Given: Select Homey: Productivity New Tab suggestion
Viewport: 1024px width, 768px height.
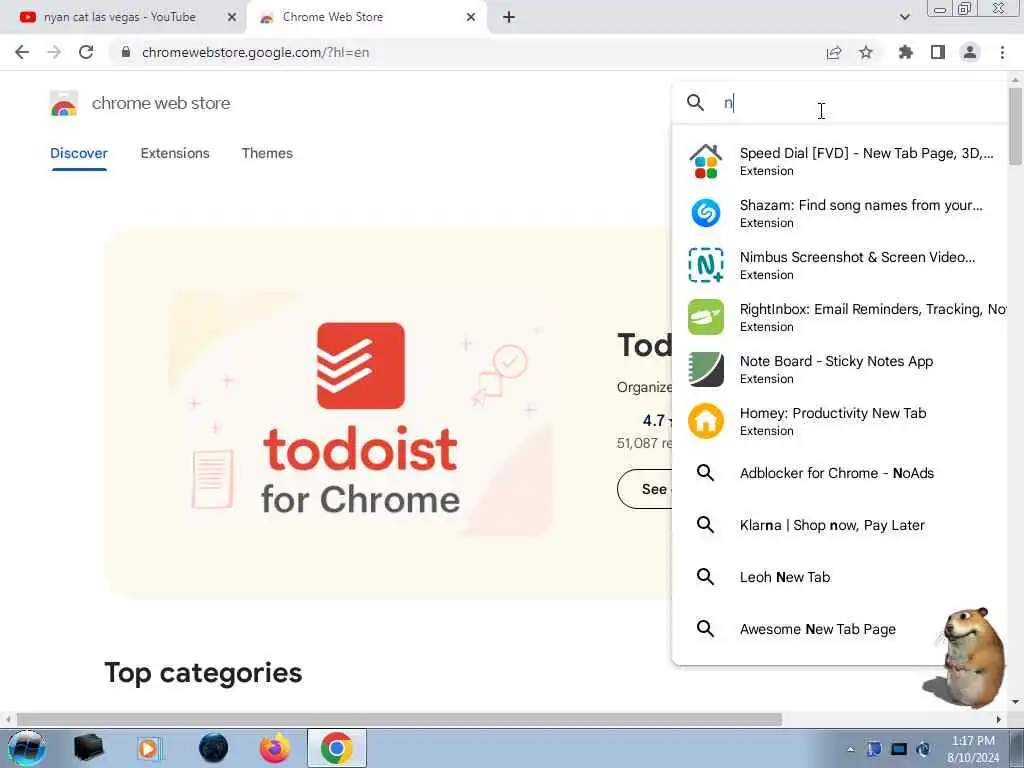Looking at the screenshot, I should [x=840, y=421].
